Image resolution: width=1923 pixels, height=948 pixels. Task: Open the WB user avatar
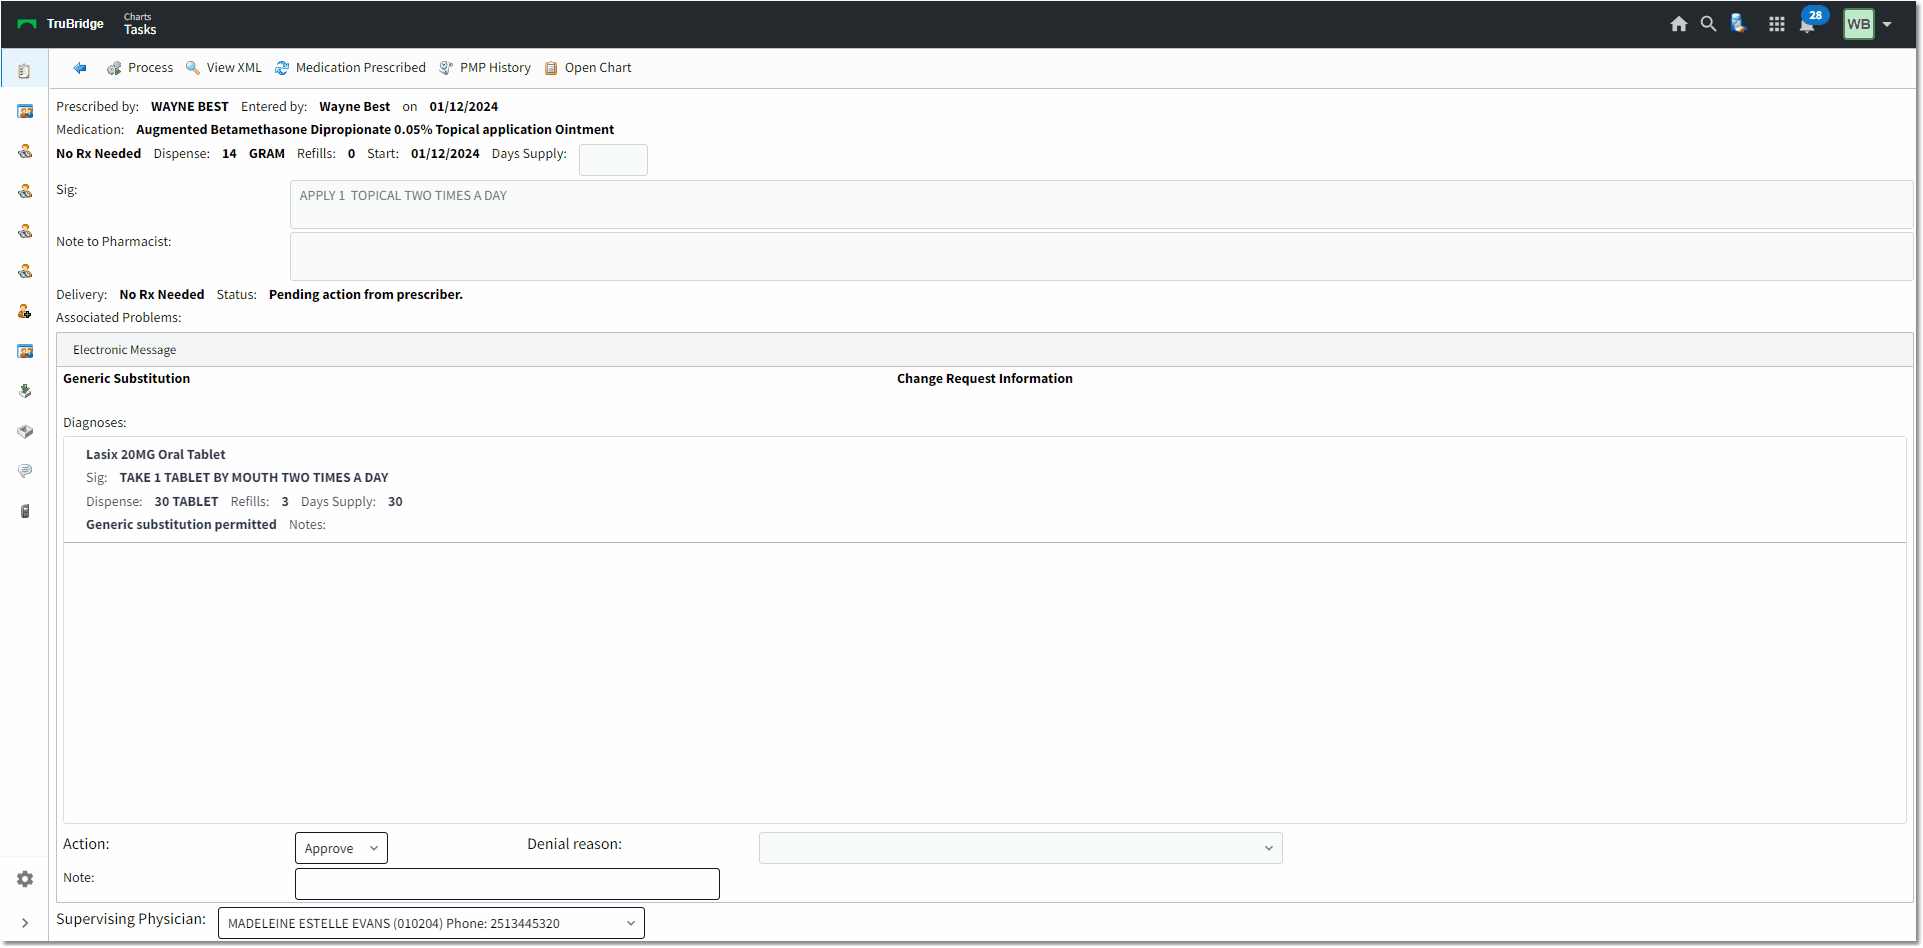click(x=1859, y=24)
